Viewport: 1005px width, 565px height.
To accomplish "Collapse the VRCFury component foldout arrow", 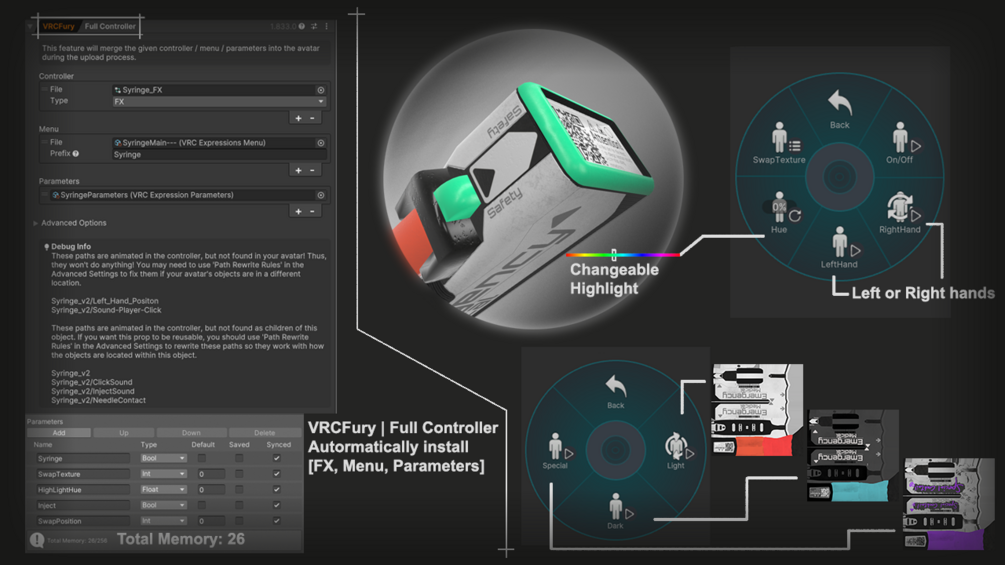I will tap(30, 26).
